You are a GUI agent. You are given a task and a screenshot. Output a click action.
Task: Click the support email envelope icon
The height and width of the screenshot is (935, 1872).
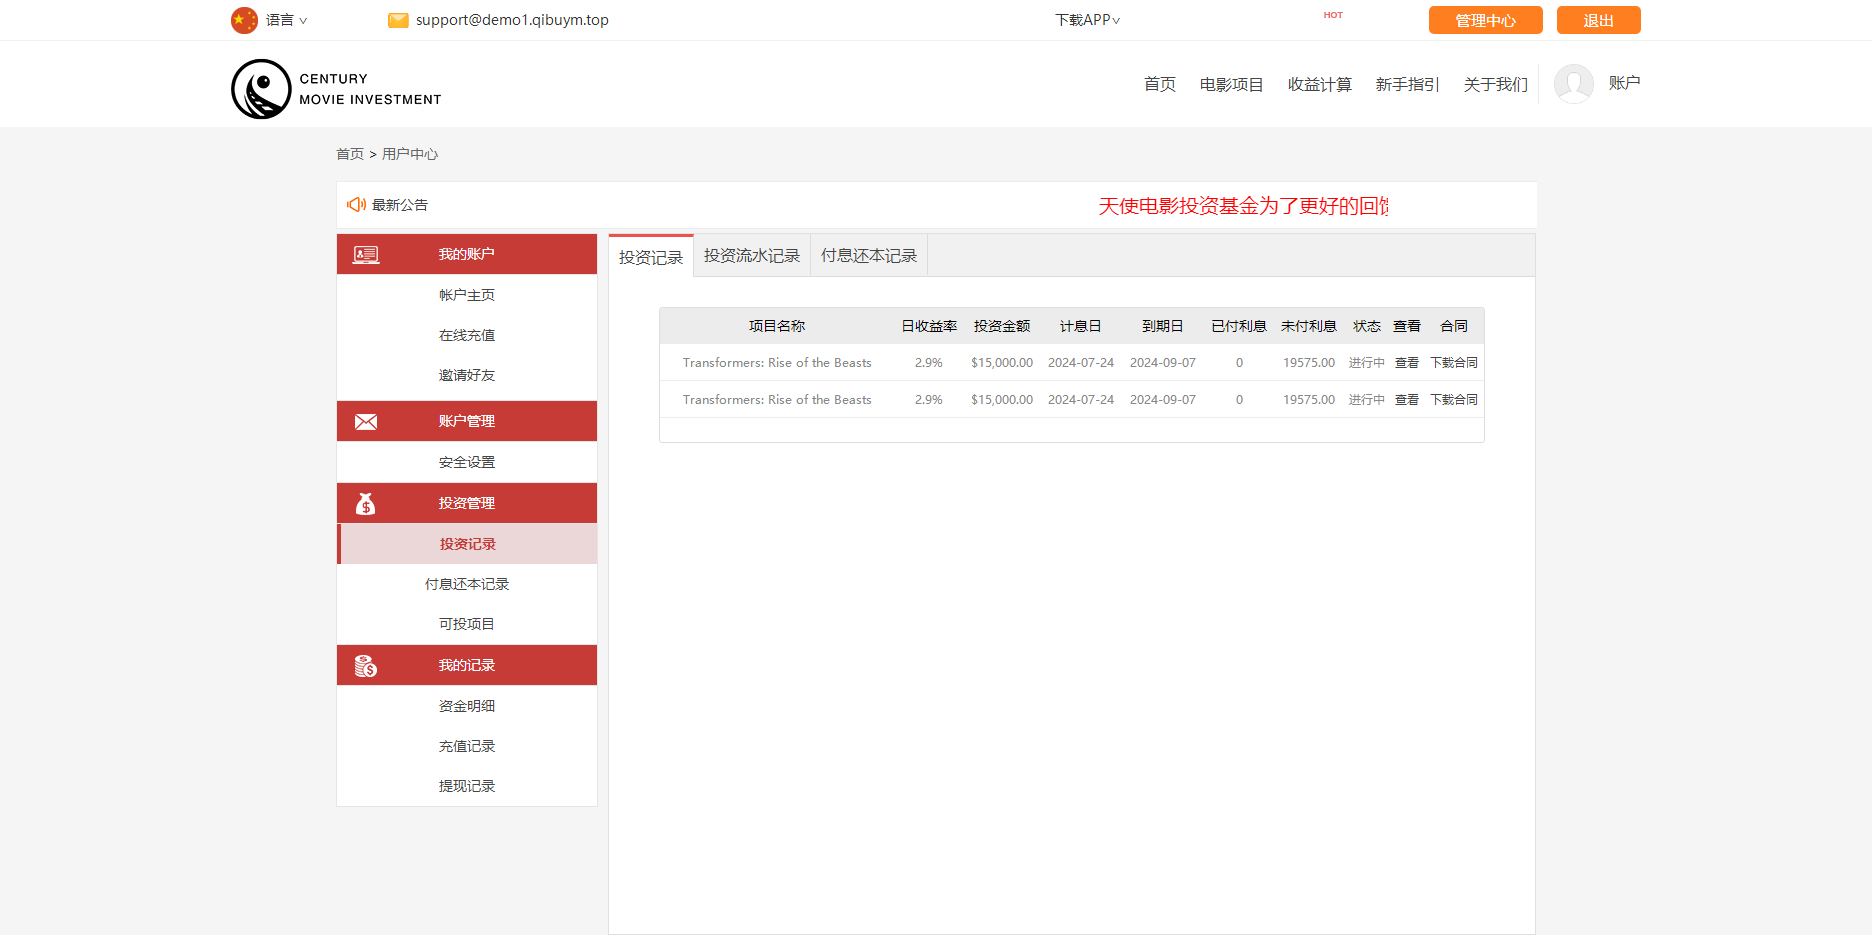pos(398,20)
